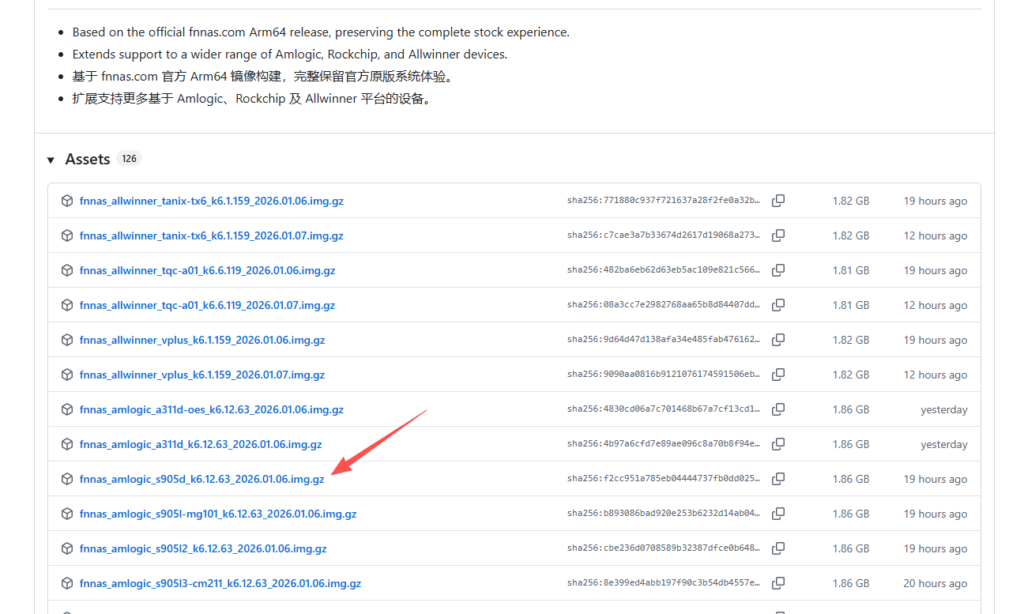Click the 126 assets count badge
Screen dimensions: 1024x614
tap(129, 159)
